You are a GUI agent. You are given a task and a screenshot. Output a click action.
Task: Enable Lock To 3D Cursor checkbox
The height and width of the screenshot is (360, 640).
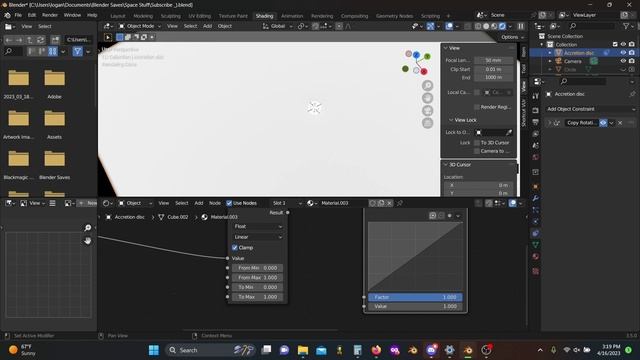click(477, 143)
